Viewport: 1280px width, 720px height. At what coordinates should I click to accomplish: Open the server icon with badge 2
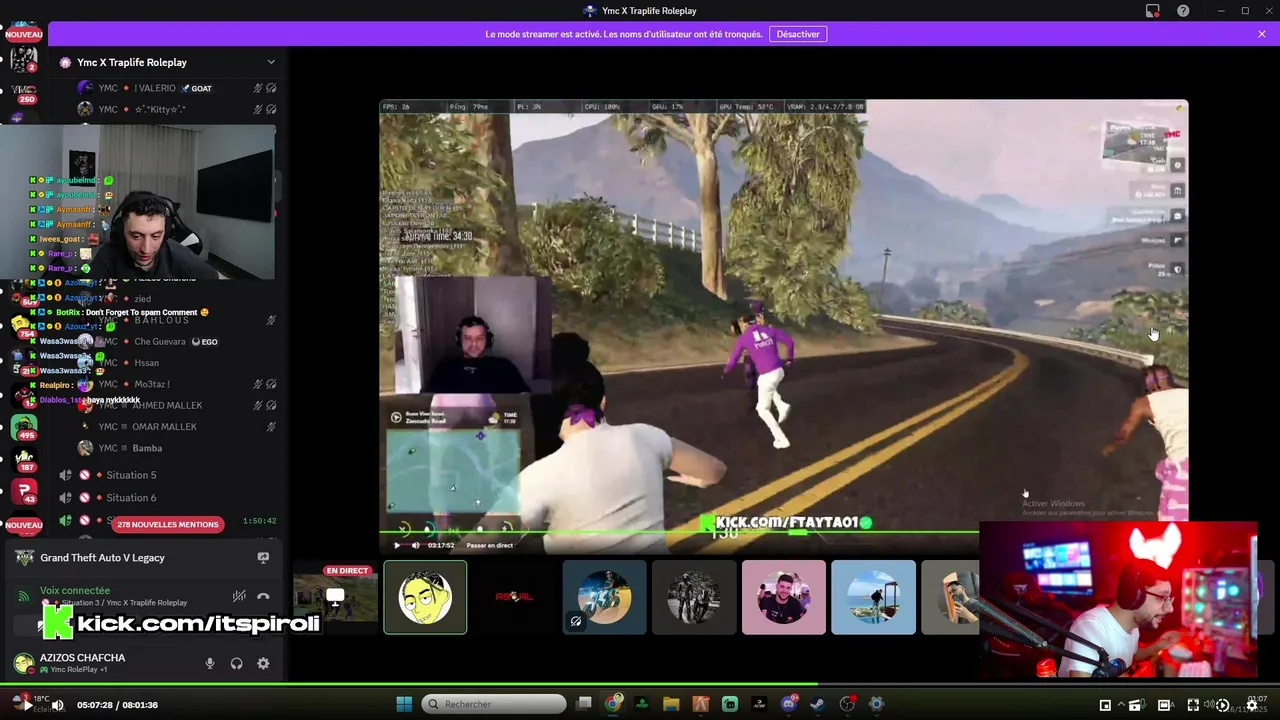(x=24, y=59)
